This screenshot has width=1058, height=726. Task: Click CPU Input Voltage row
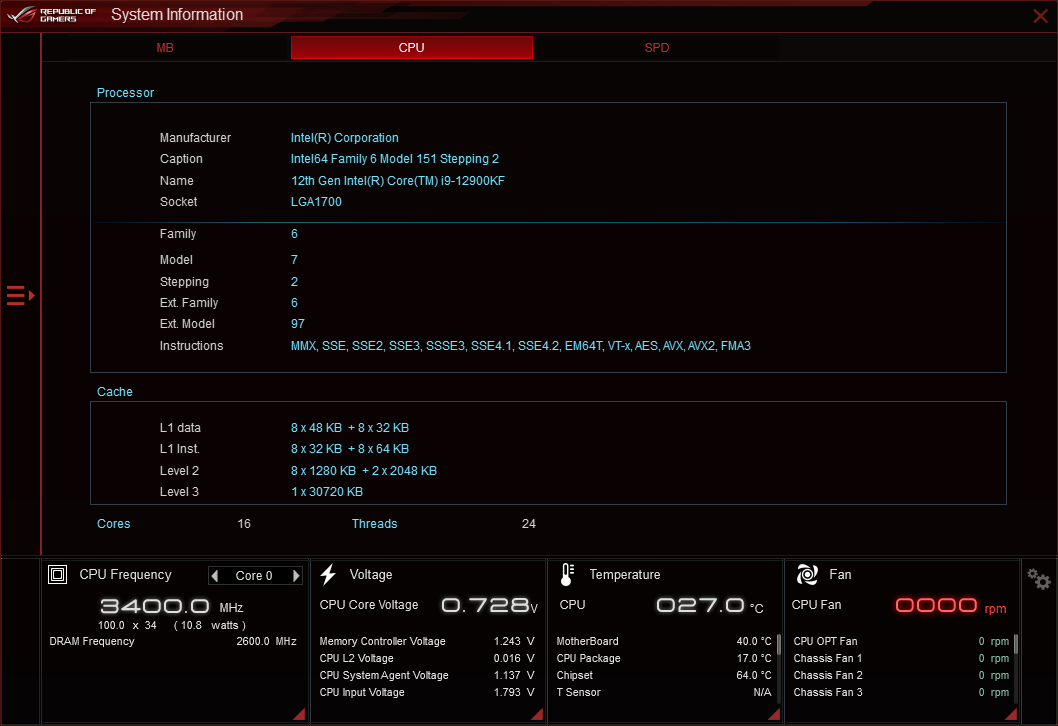click(x=426, y=692)
